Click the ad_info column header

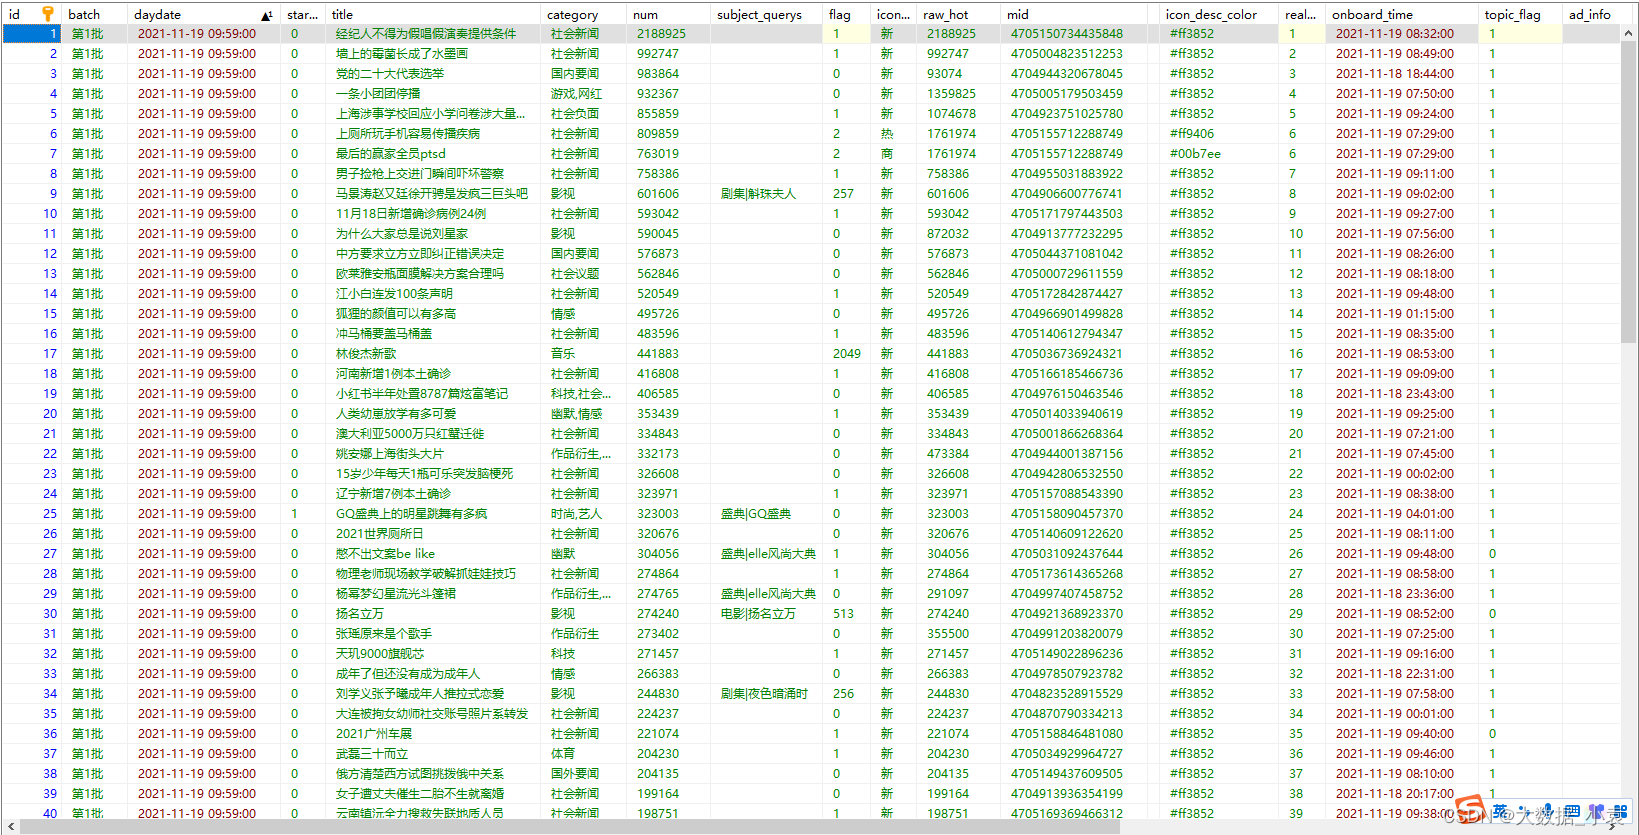1592,14
